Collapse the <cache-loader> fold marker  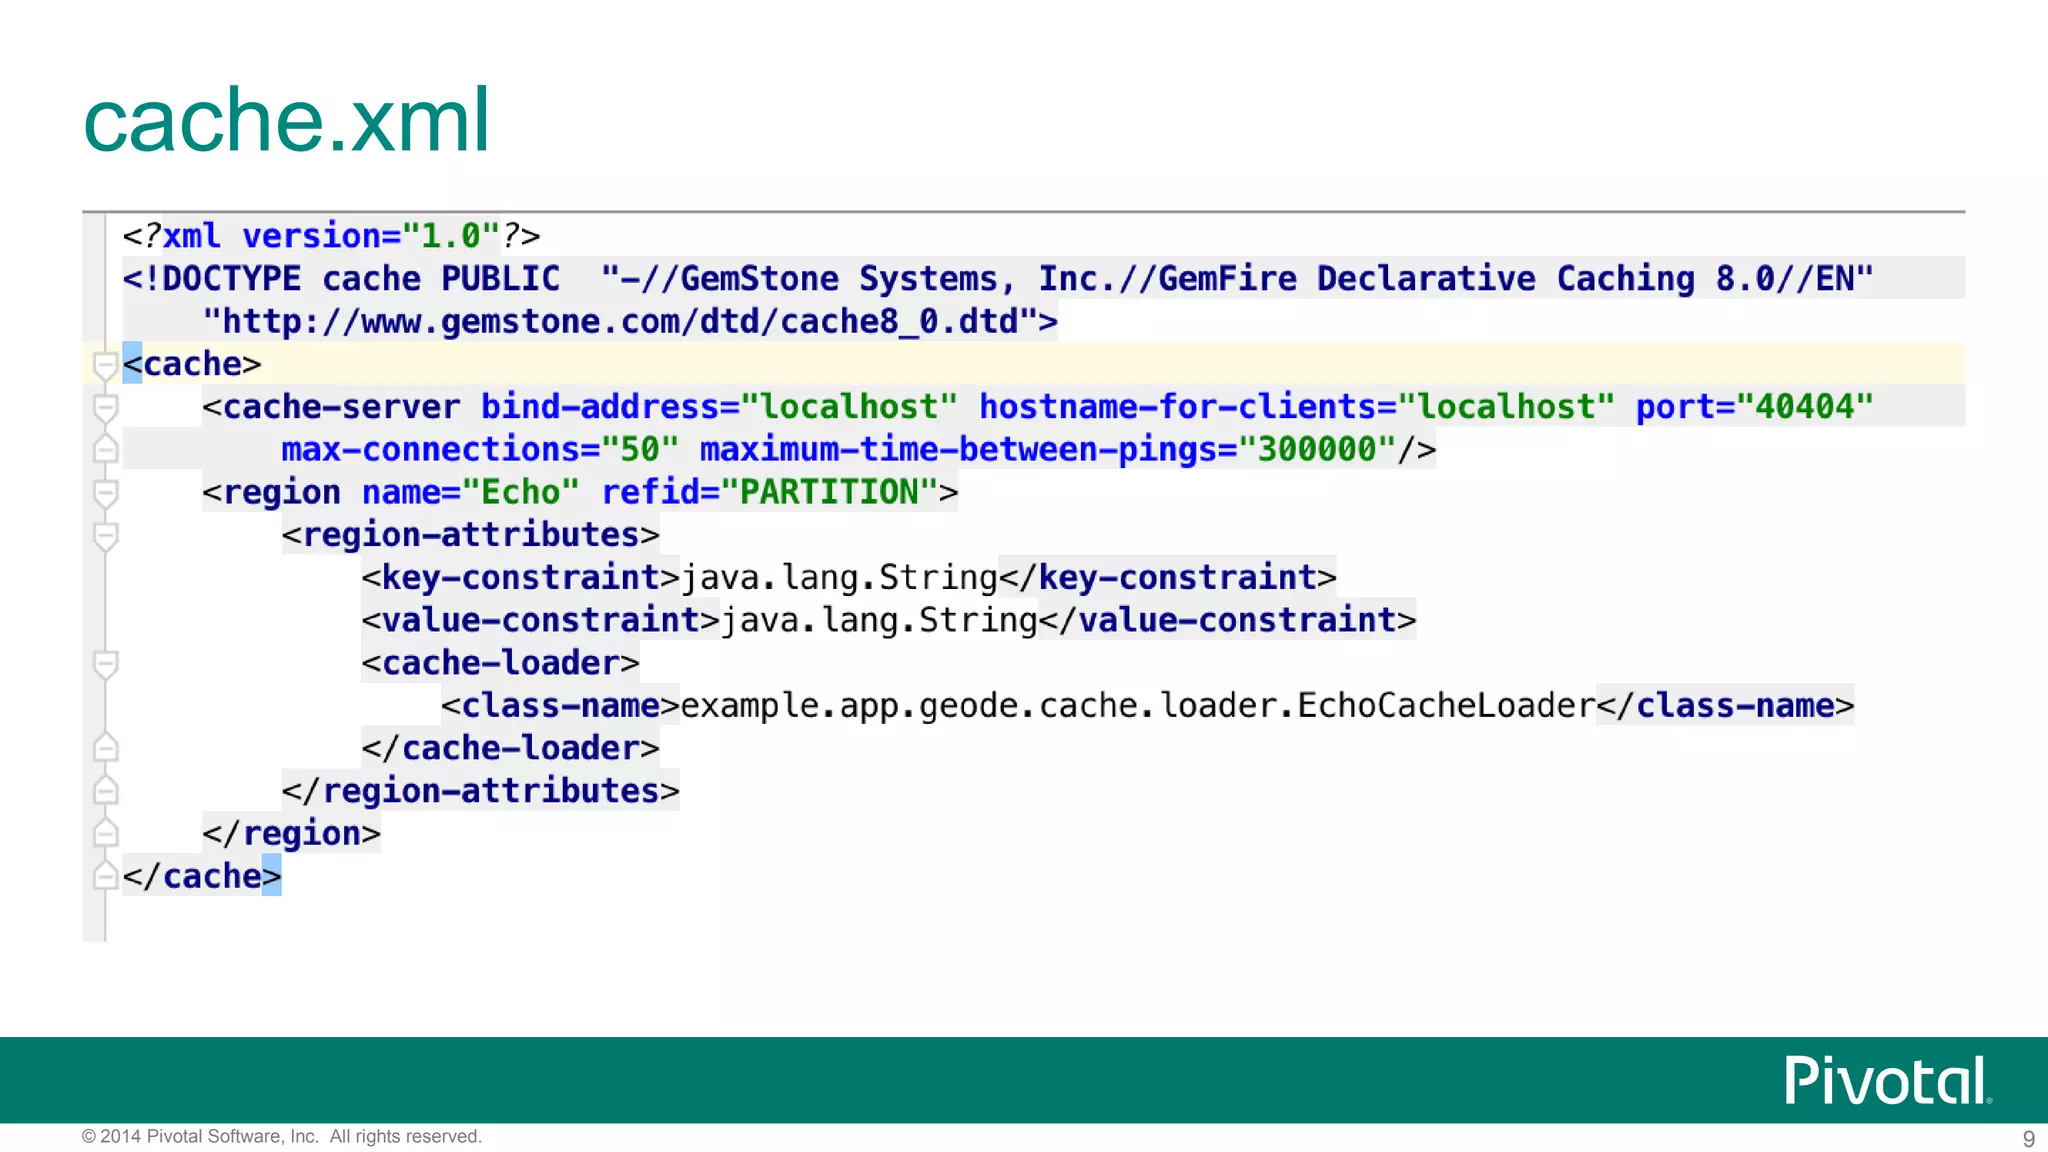(105, 664)
